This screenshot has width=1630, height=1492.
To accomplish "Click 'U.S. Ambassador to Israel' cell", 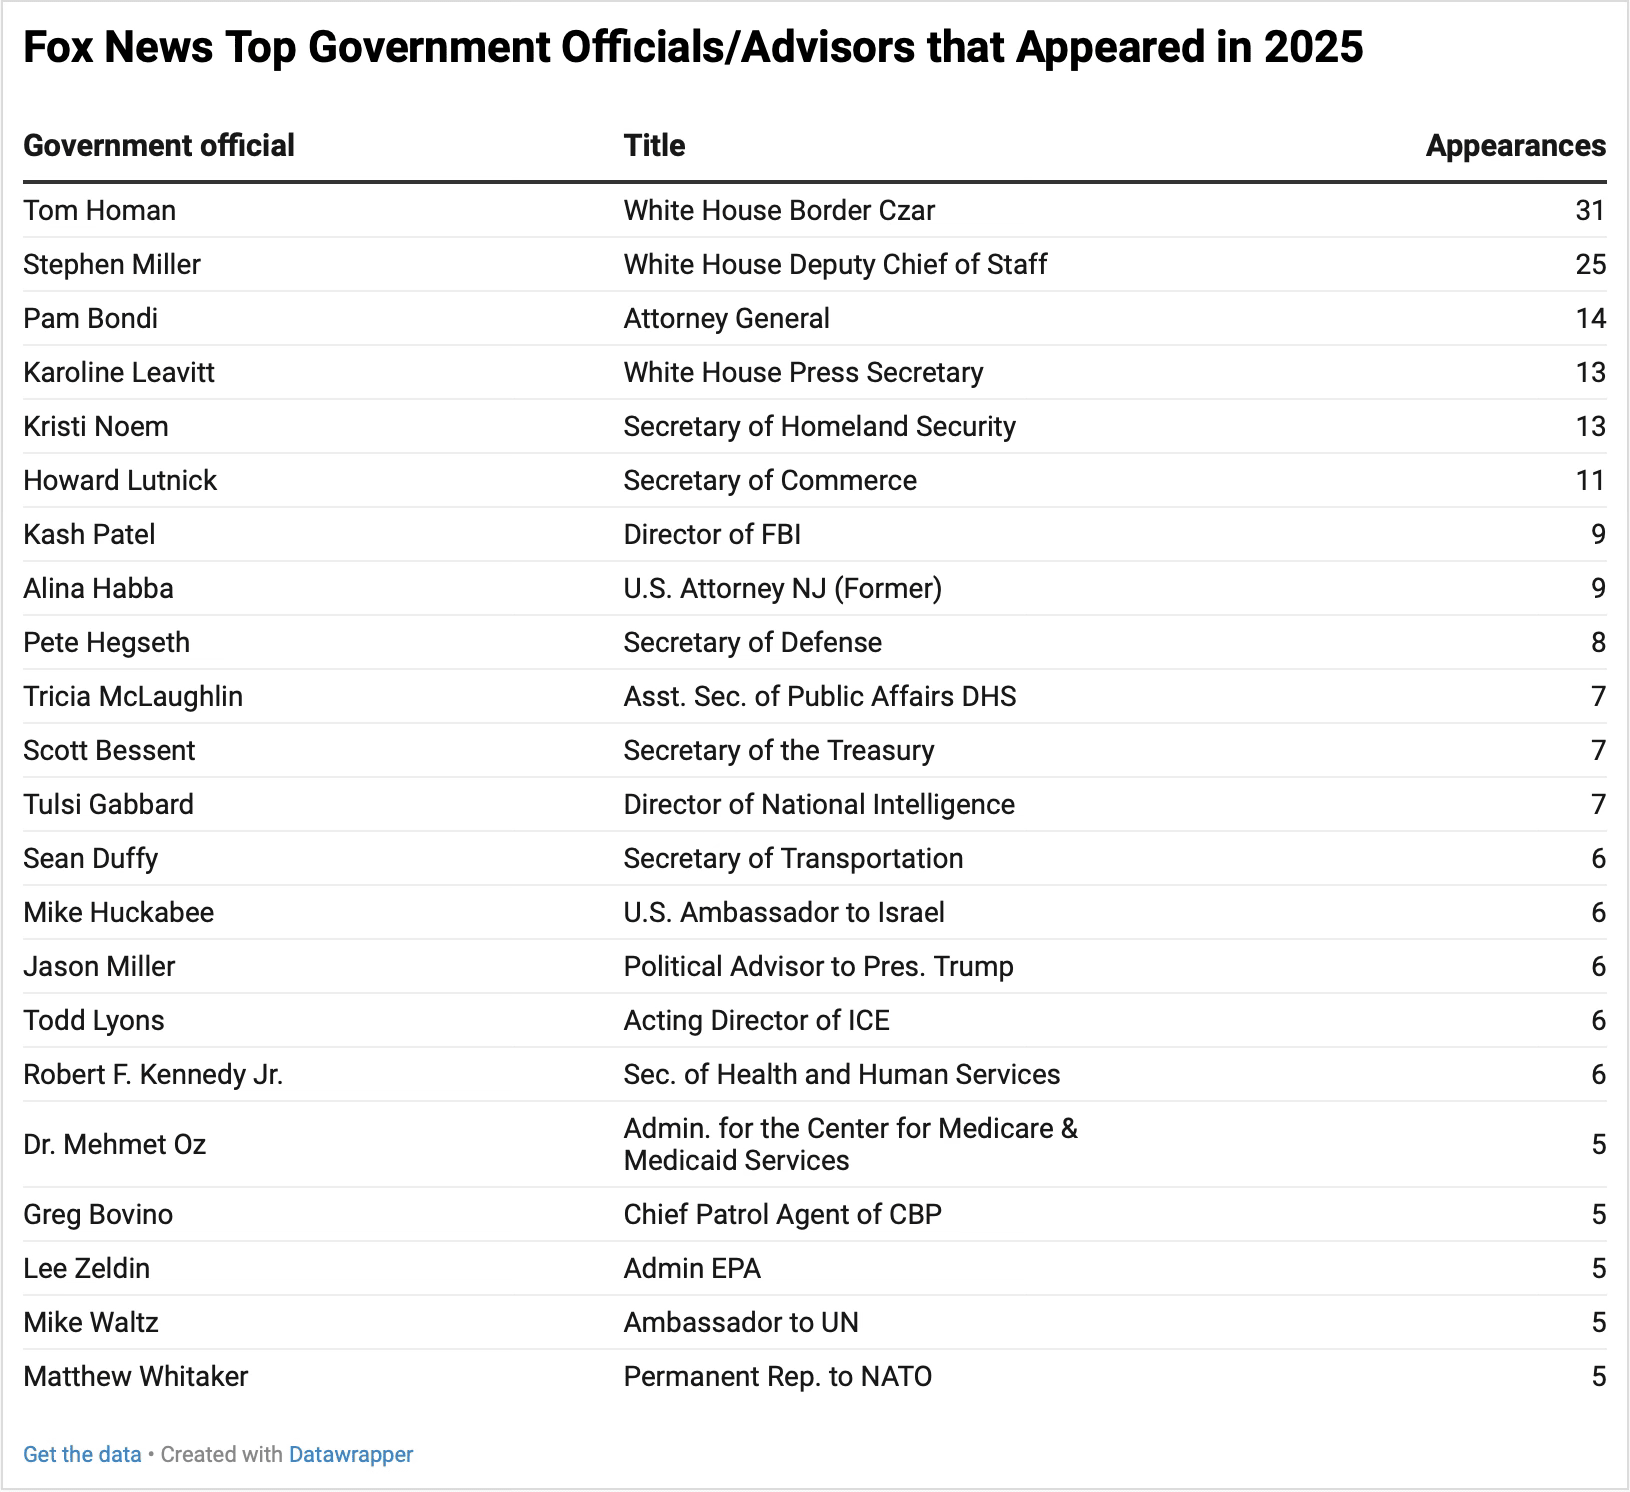I will coord(784,912).
